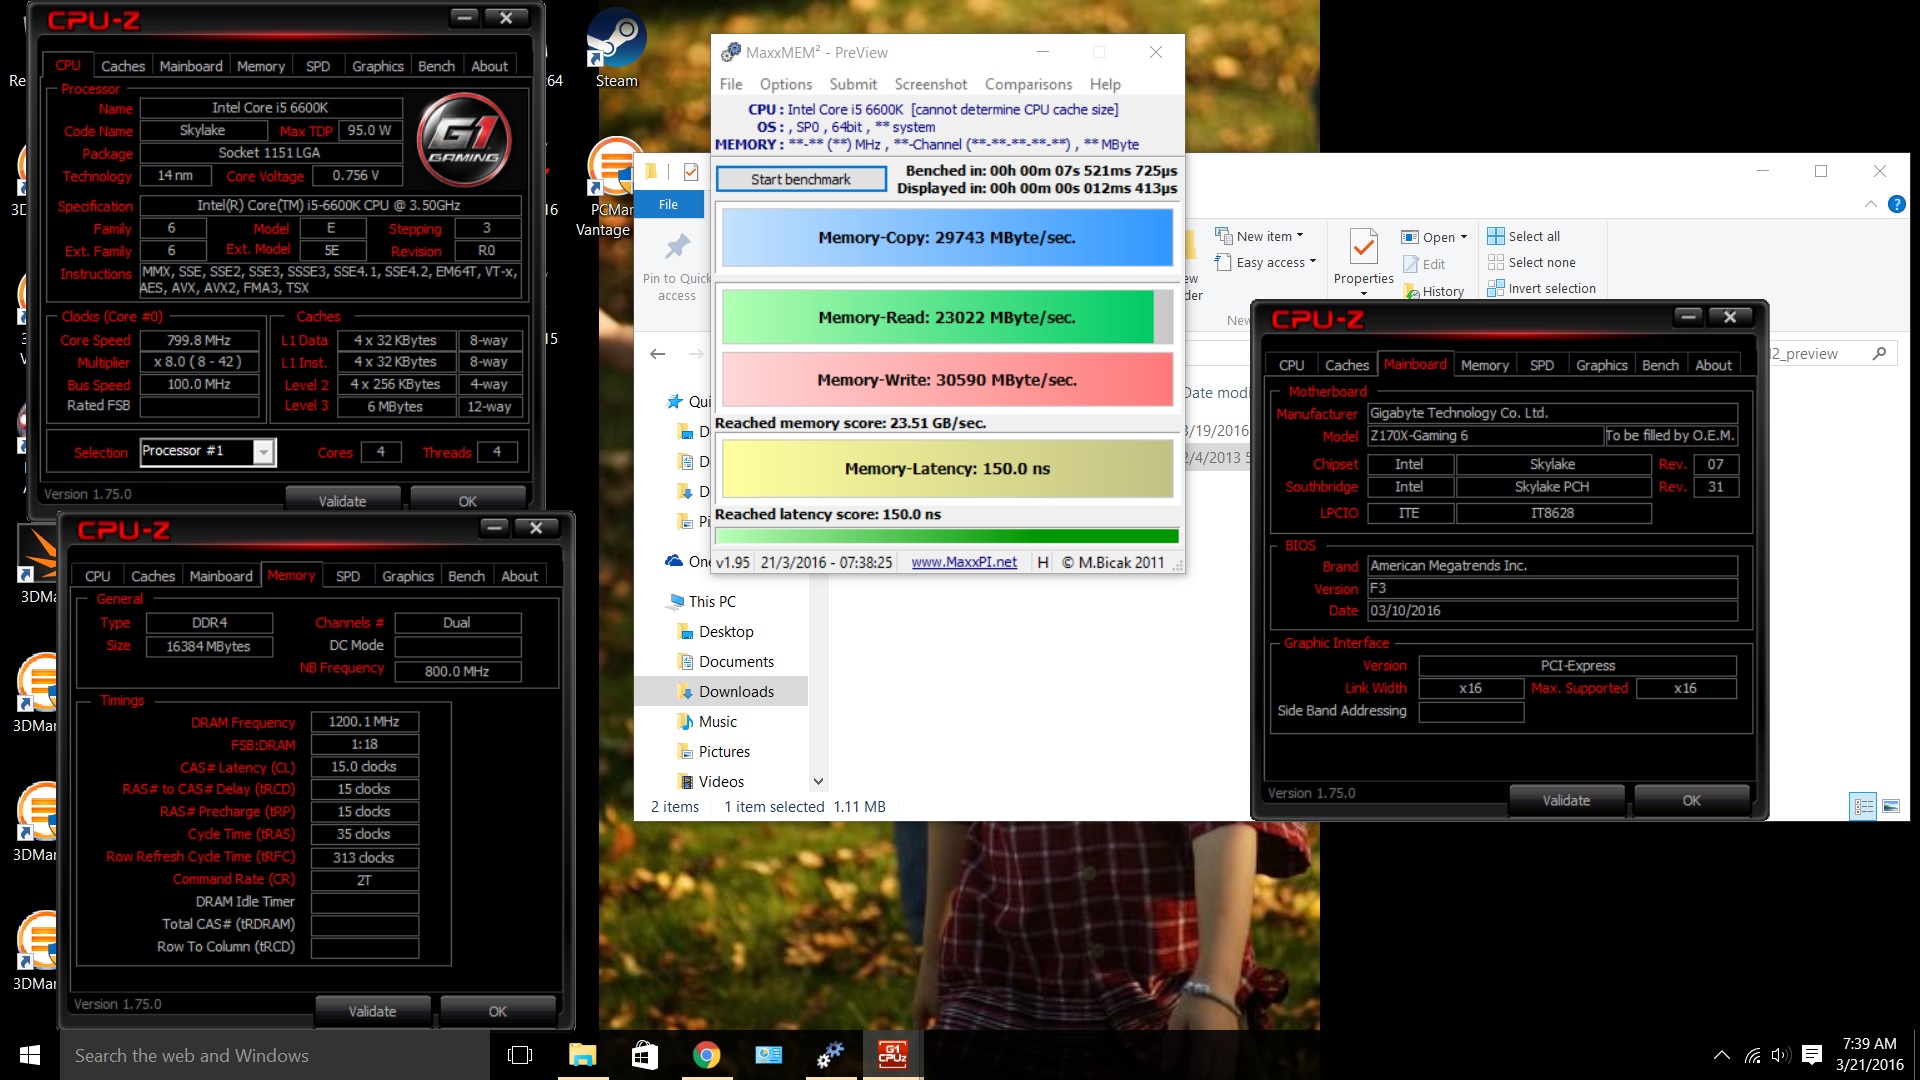The image size is (1920, 1080).
Task: Select Downloads in Explorer navigation pane
Action: point(722,691)
